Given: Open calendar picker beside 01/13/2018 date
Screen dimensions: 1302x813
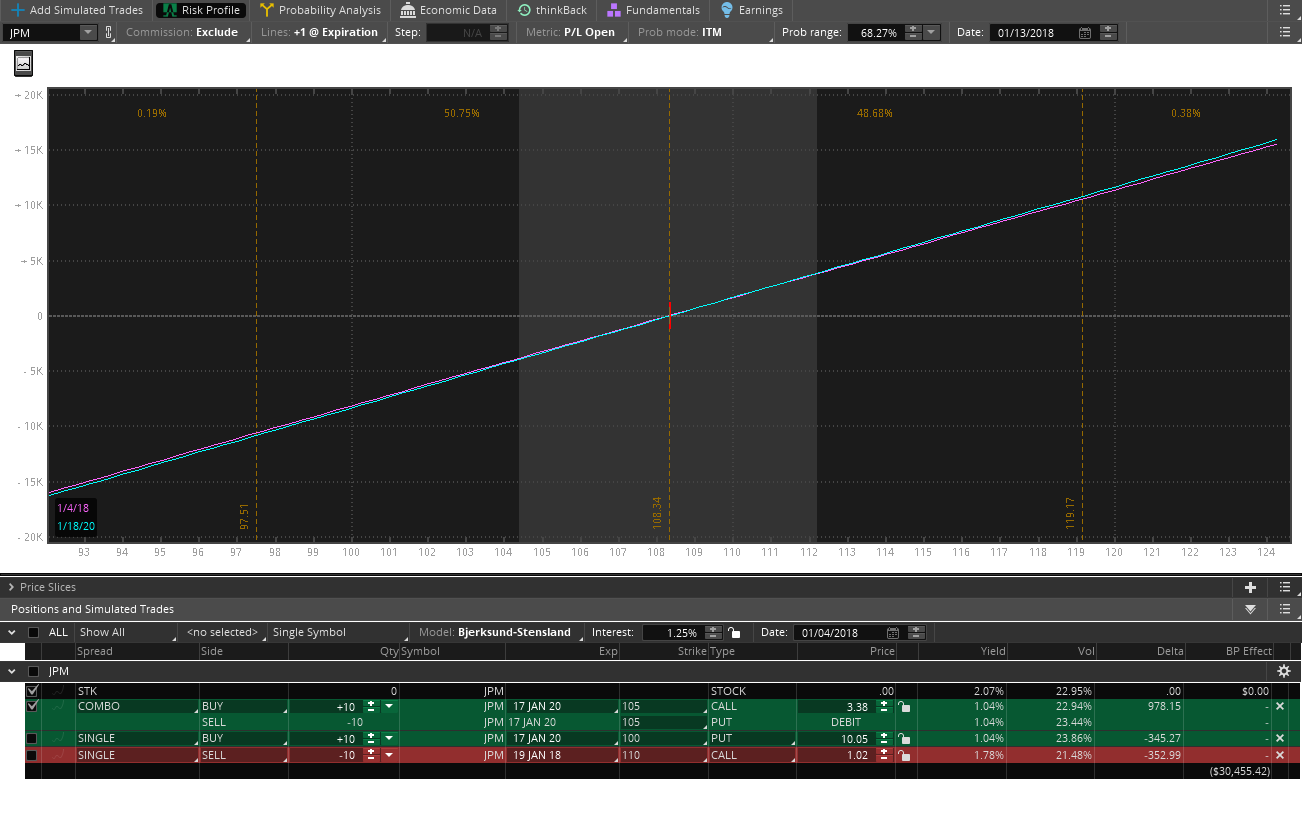Looking at the screenshot, I should click(x=1085, y=33).
